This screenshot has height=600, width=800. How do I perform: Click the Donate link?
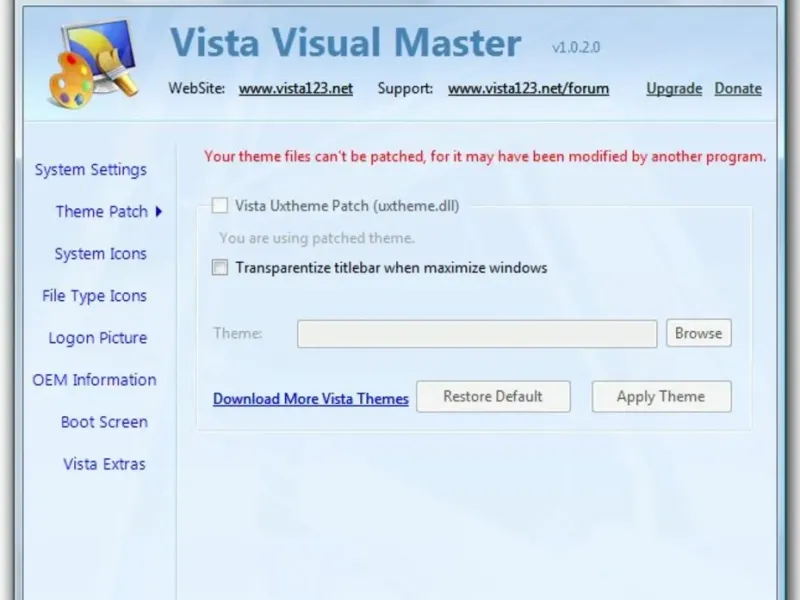[738, 89]
